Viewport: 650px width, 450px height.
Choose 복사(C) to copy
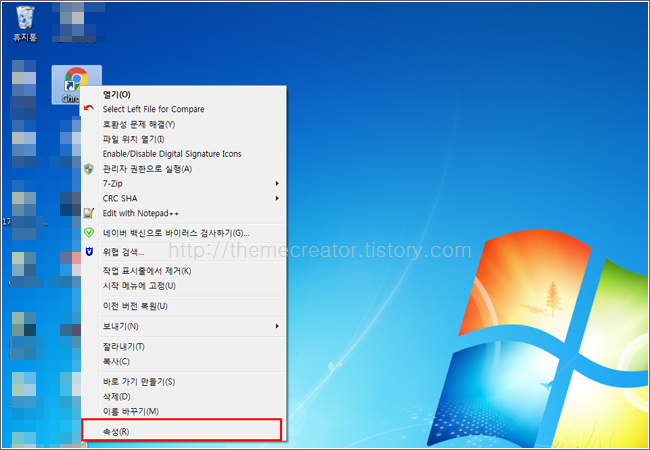(x=184, y=361)
